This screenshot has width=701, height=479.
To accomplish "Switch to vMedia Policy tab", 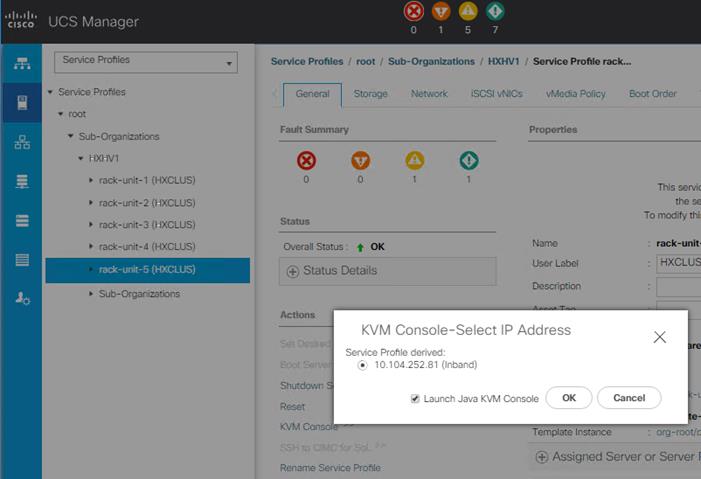I will click(576, 94).
